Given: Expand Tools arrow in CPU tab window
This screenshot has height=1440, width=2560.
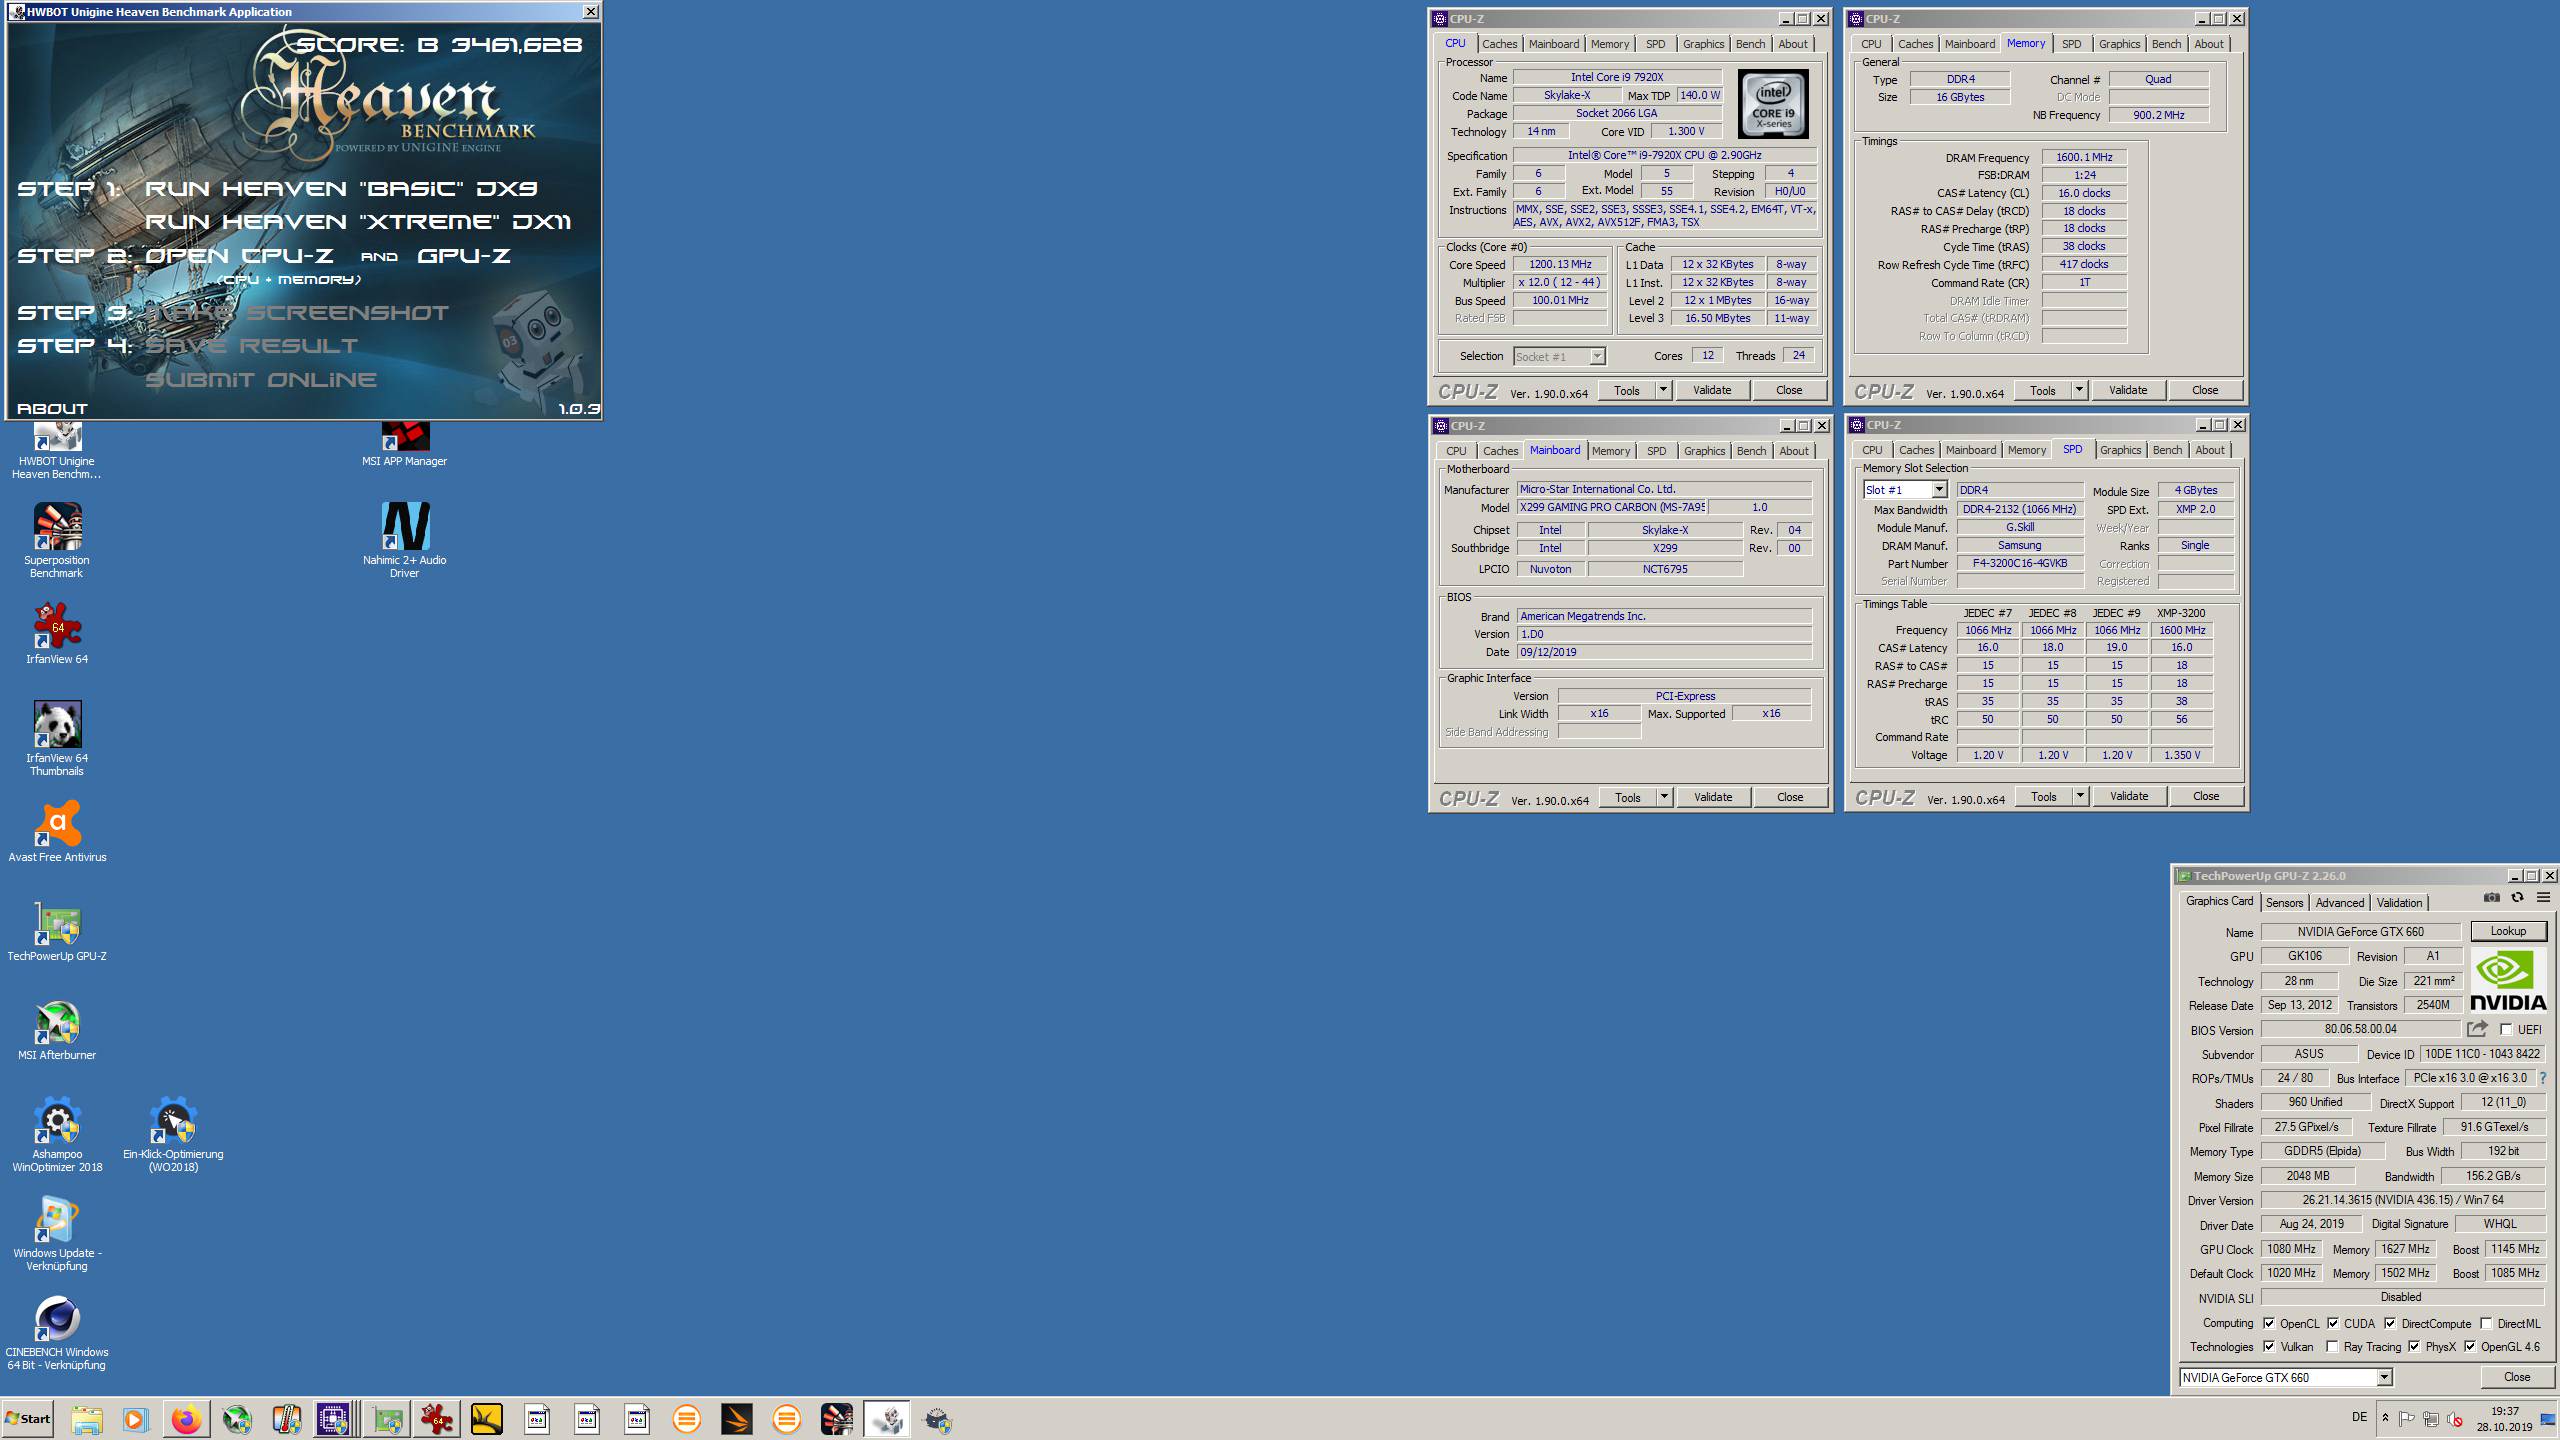Looking at the screenshot, I should tap(1664, 390).
